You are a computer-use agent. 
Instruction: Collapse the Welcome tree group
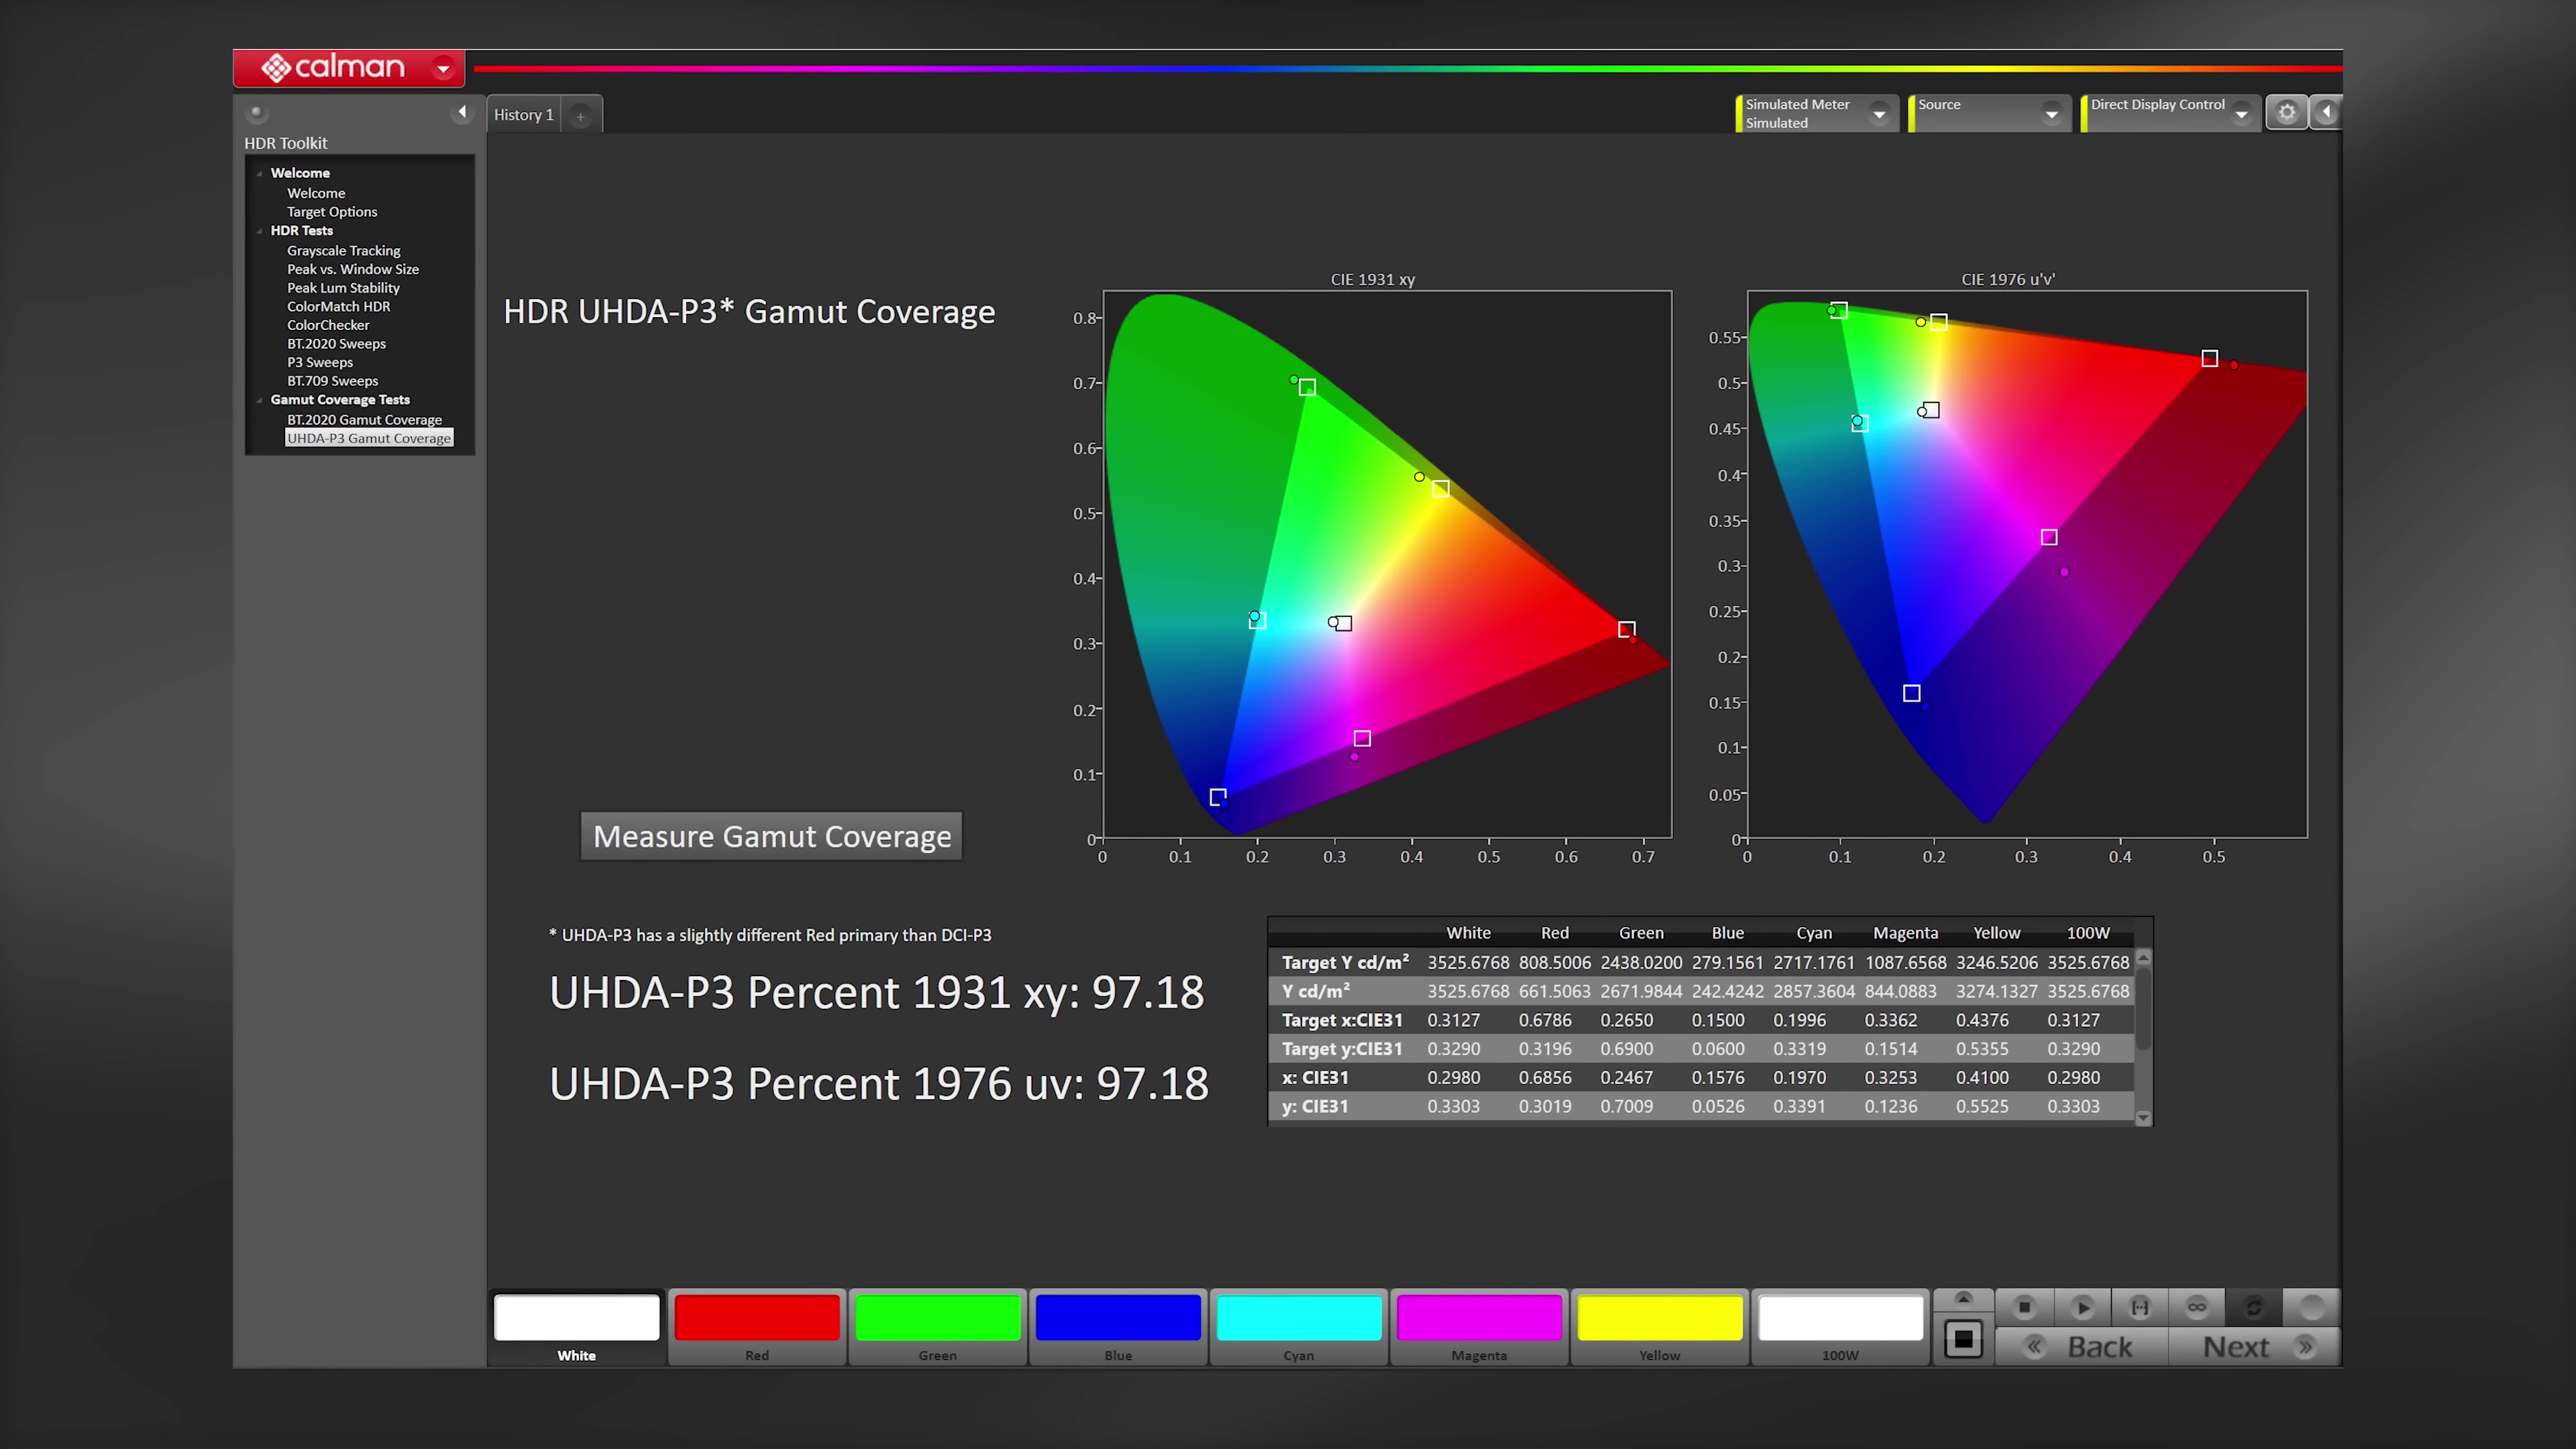pos(260,173)
